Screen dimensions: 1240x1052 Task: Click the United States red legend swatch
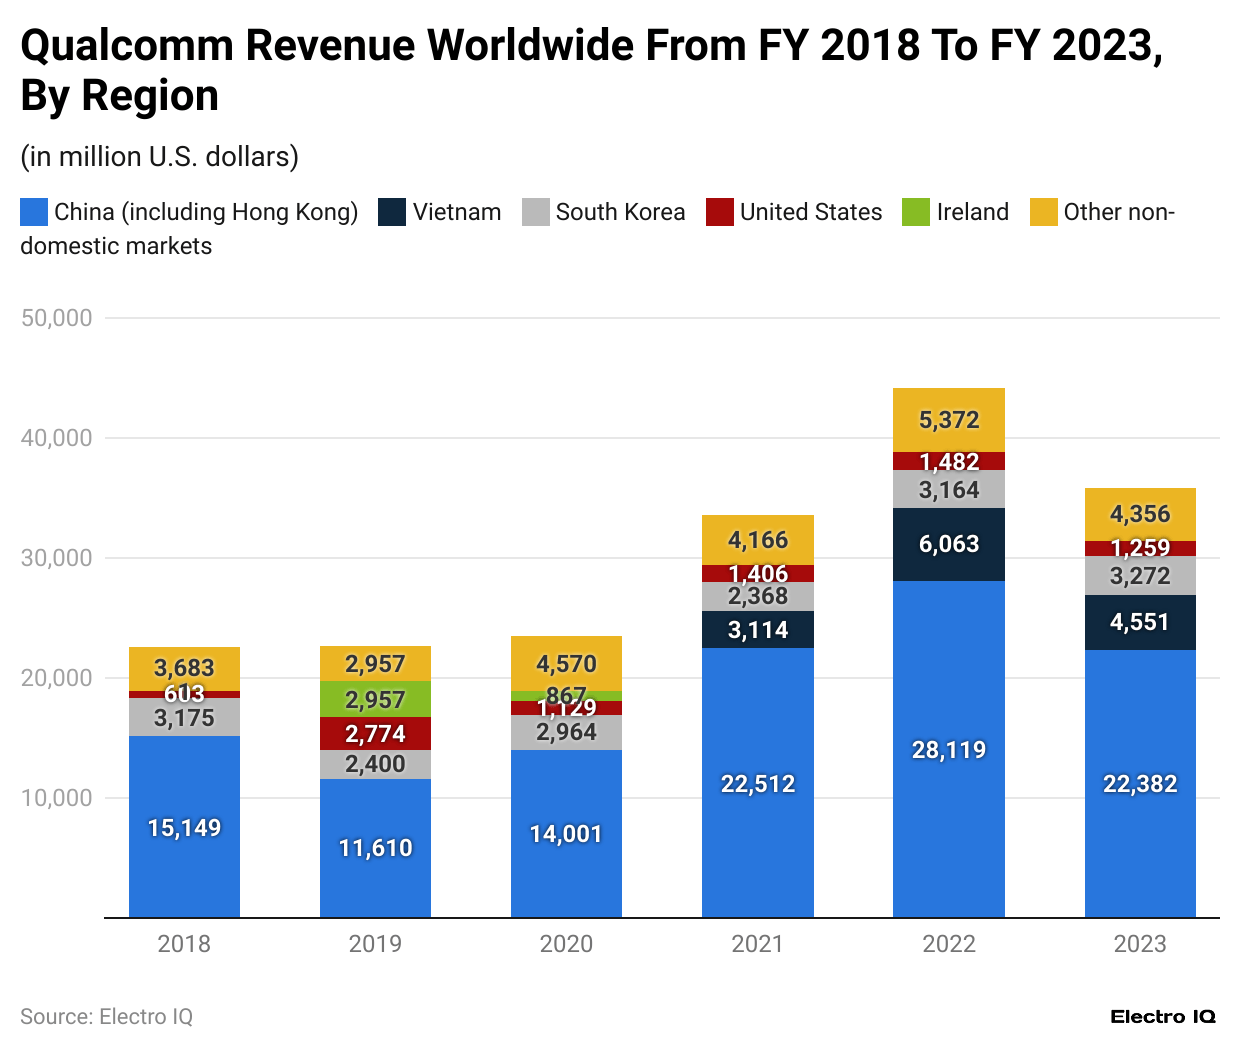[720, 212]
